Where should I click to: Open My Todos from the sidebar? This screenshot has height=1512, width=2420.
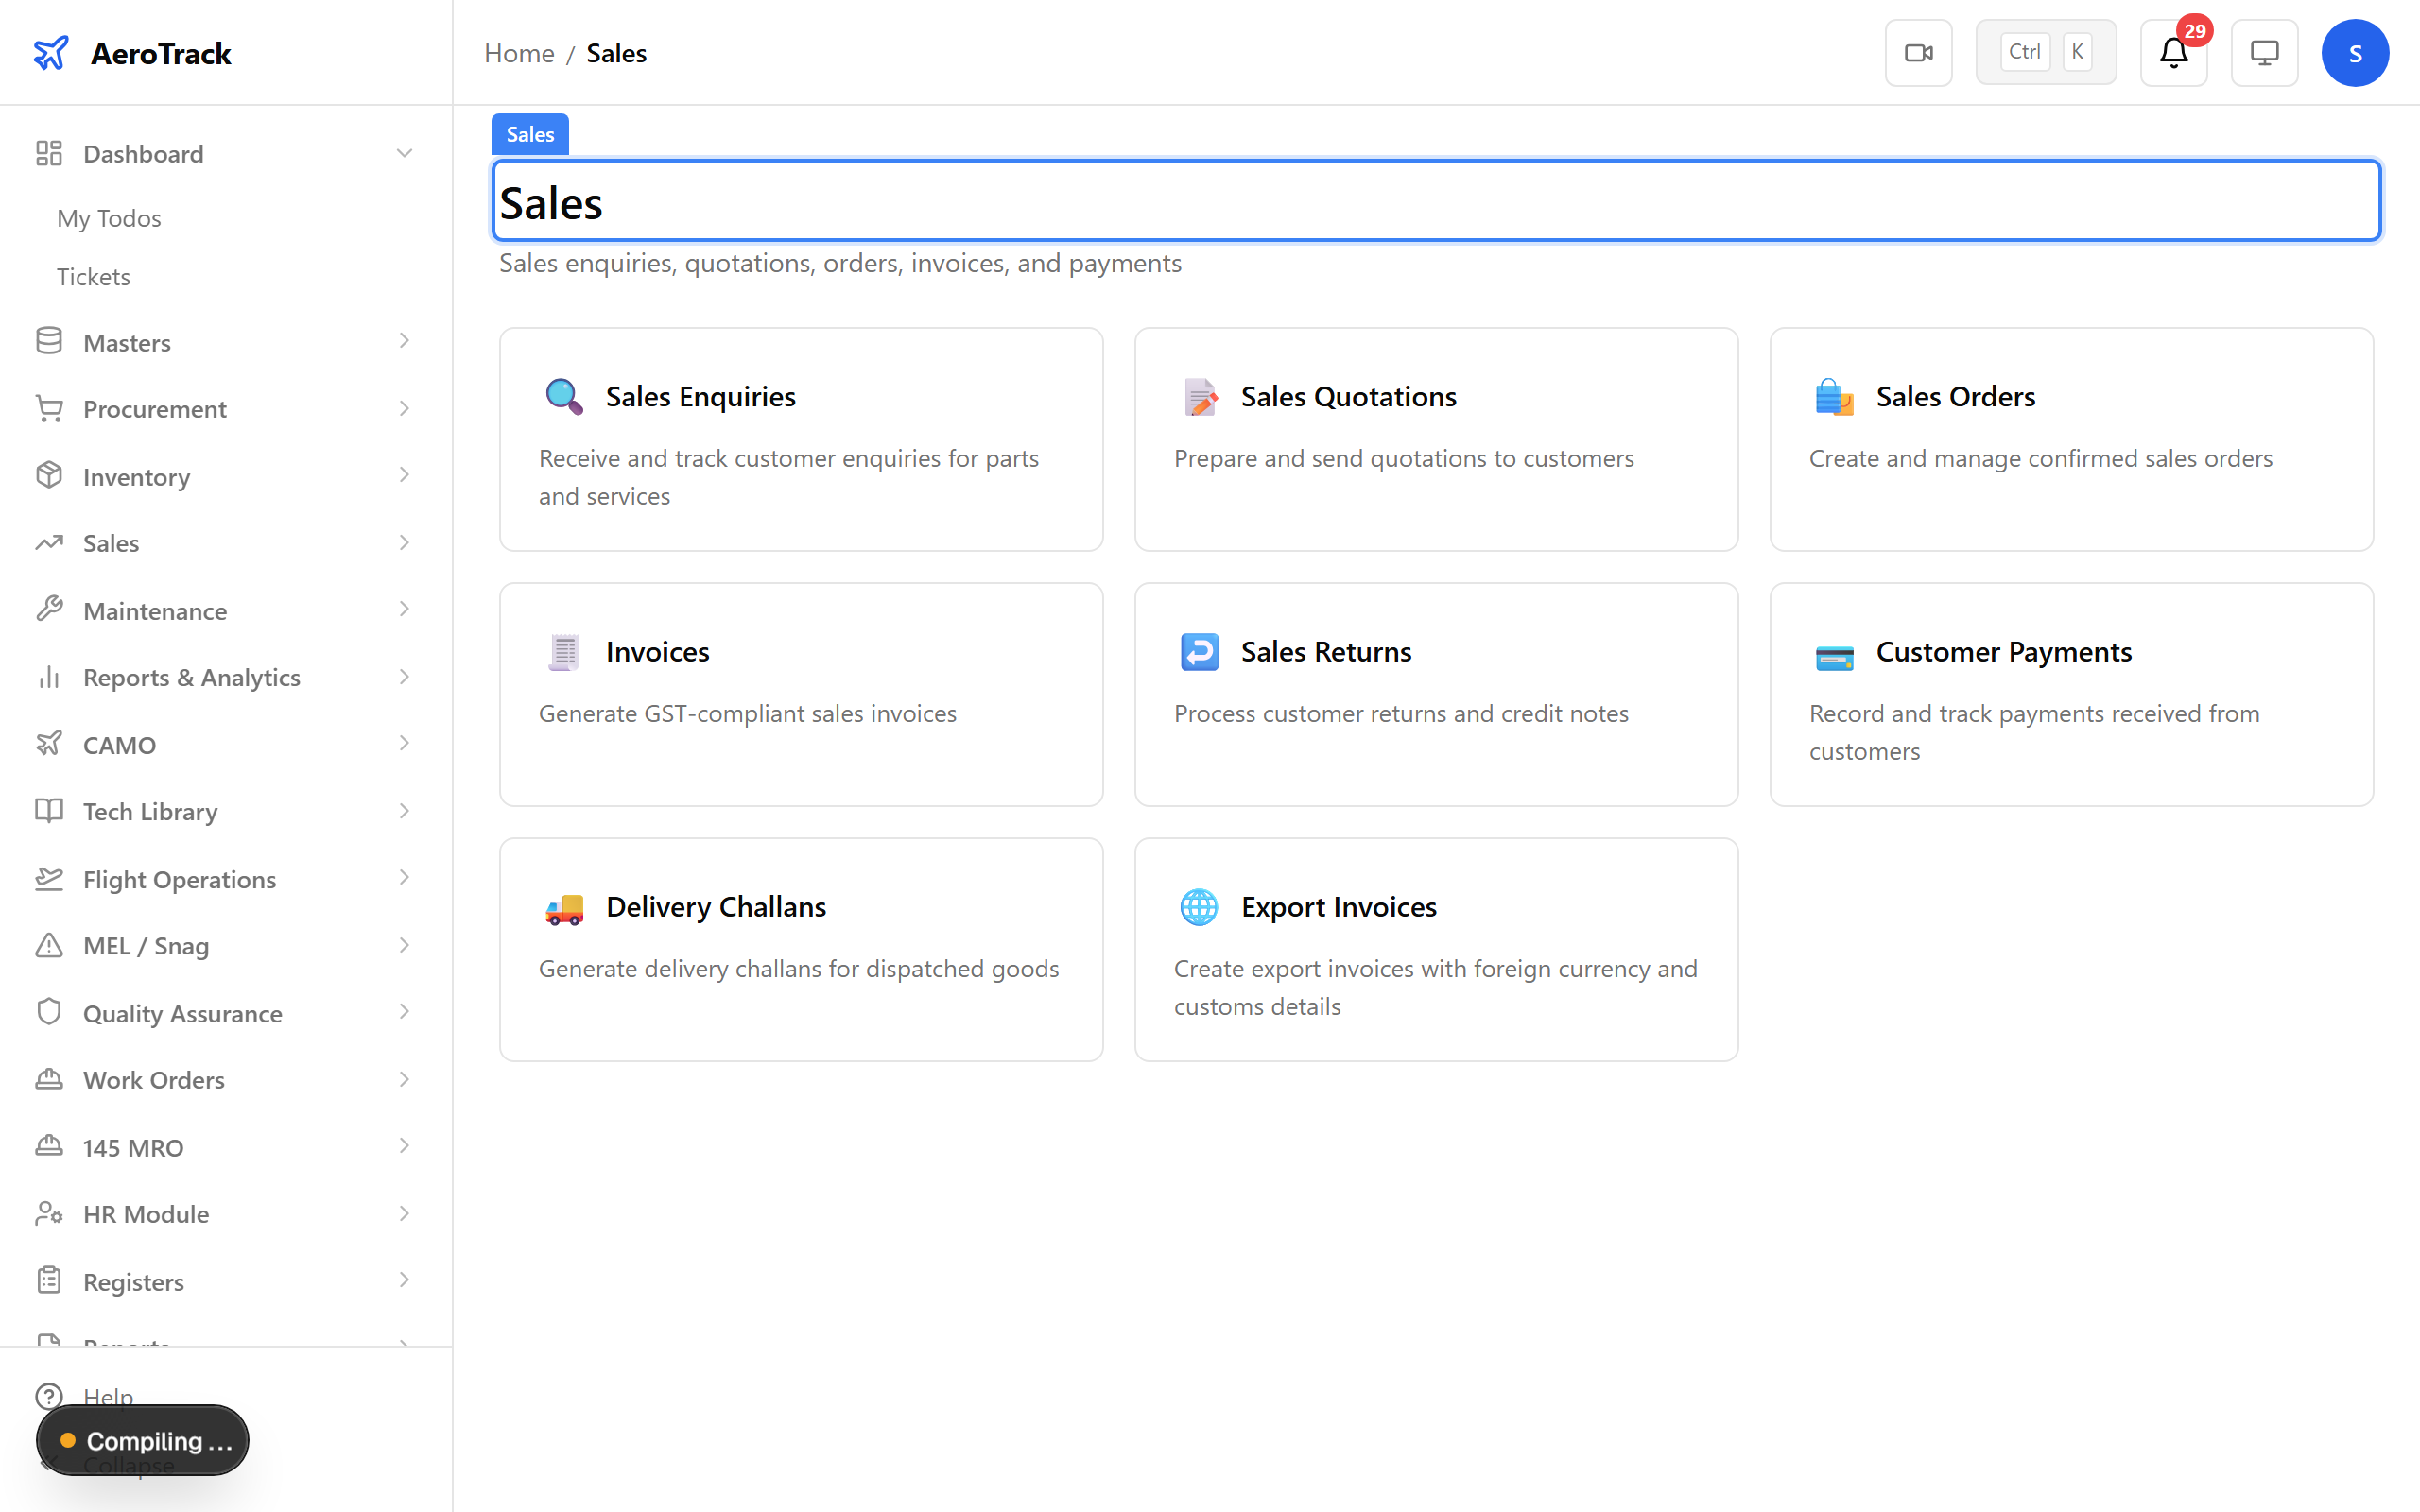pos(109,218)
